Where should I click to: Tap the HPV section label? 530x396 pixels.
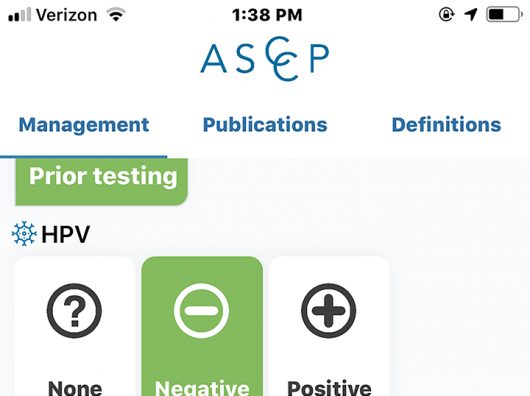click(66, 234)
